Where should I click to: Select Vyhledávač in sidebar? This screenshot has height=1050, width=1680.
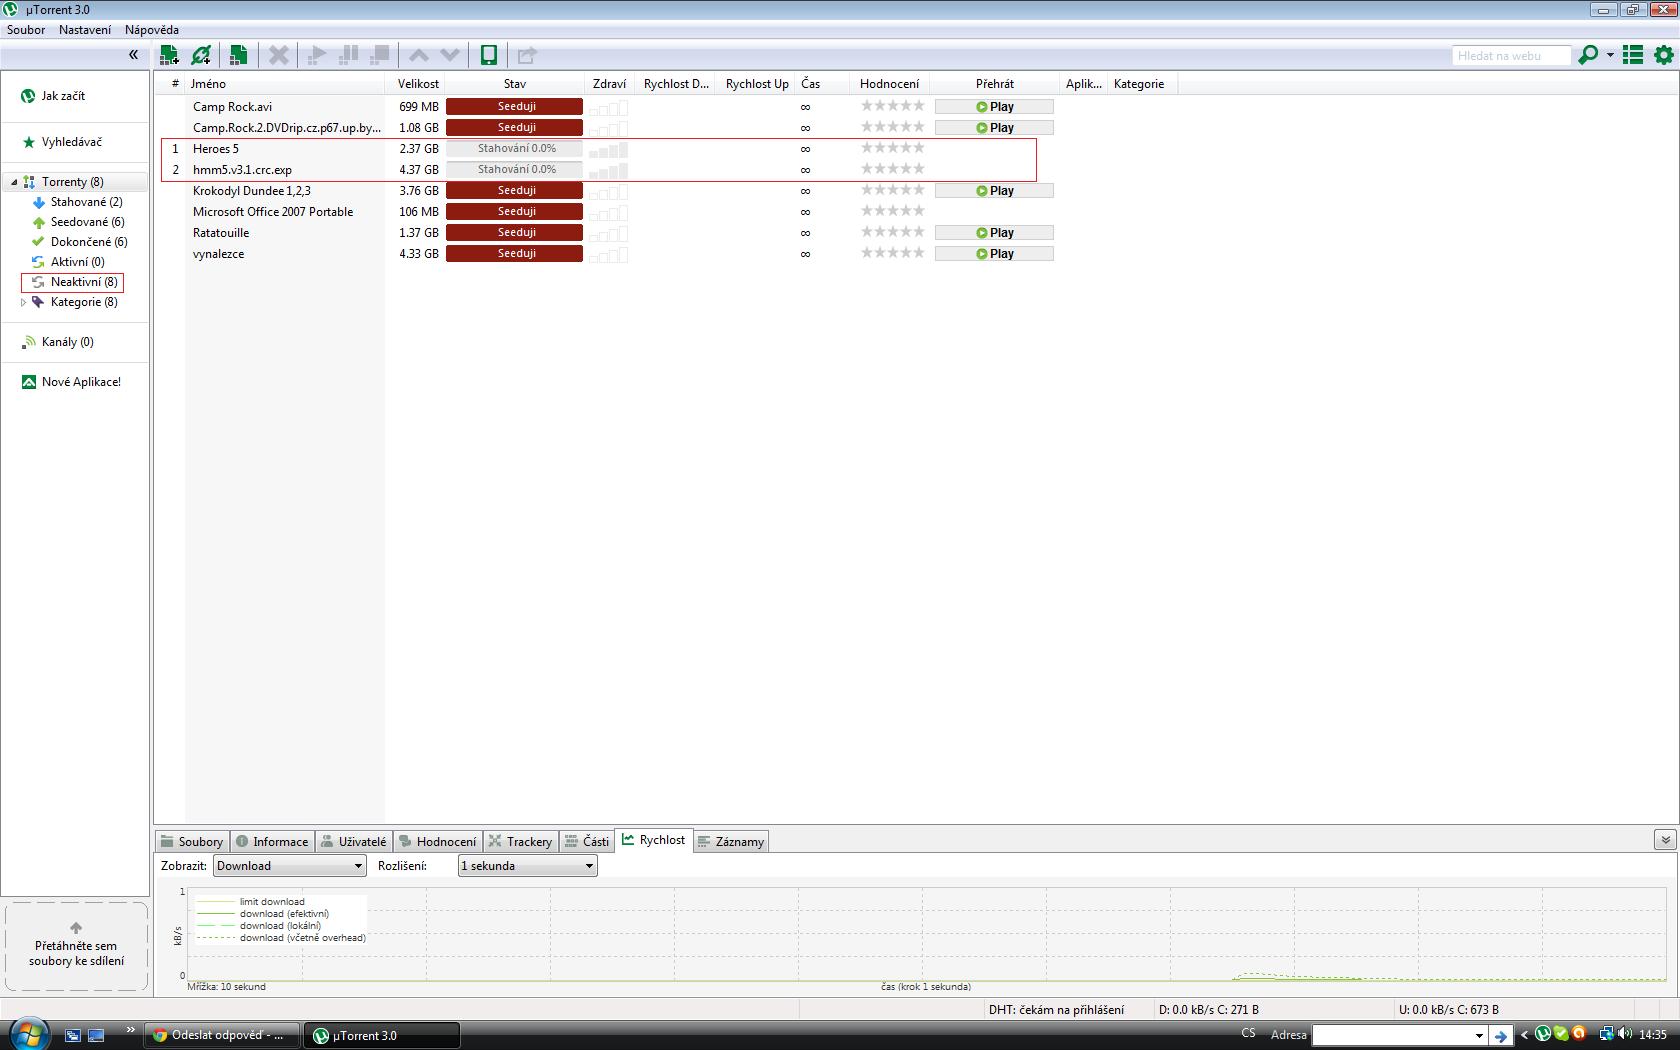coord(71,142)
